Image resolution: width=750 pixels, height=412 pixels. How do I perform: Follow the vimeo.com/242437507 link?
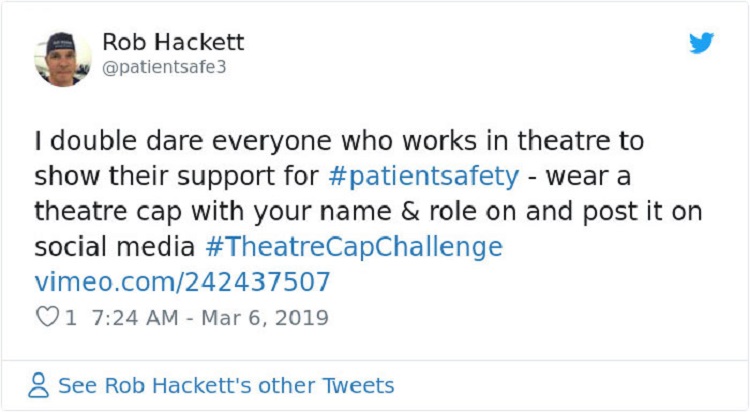point(182,282)
